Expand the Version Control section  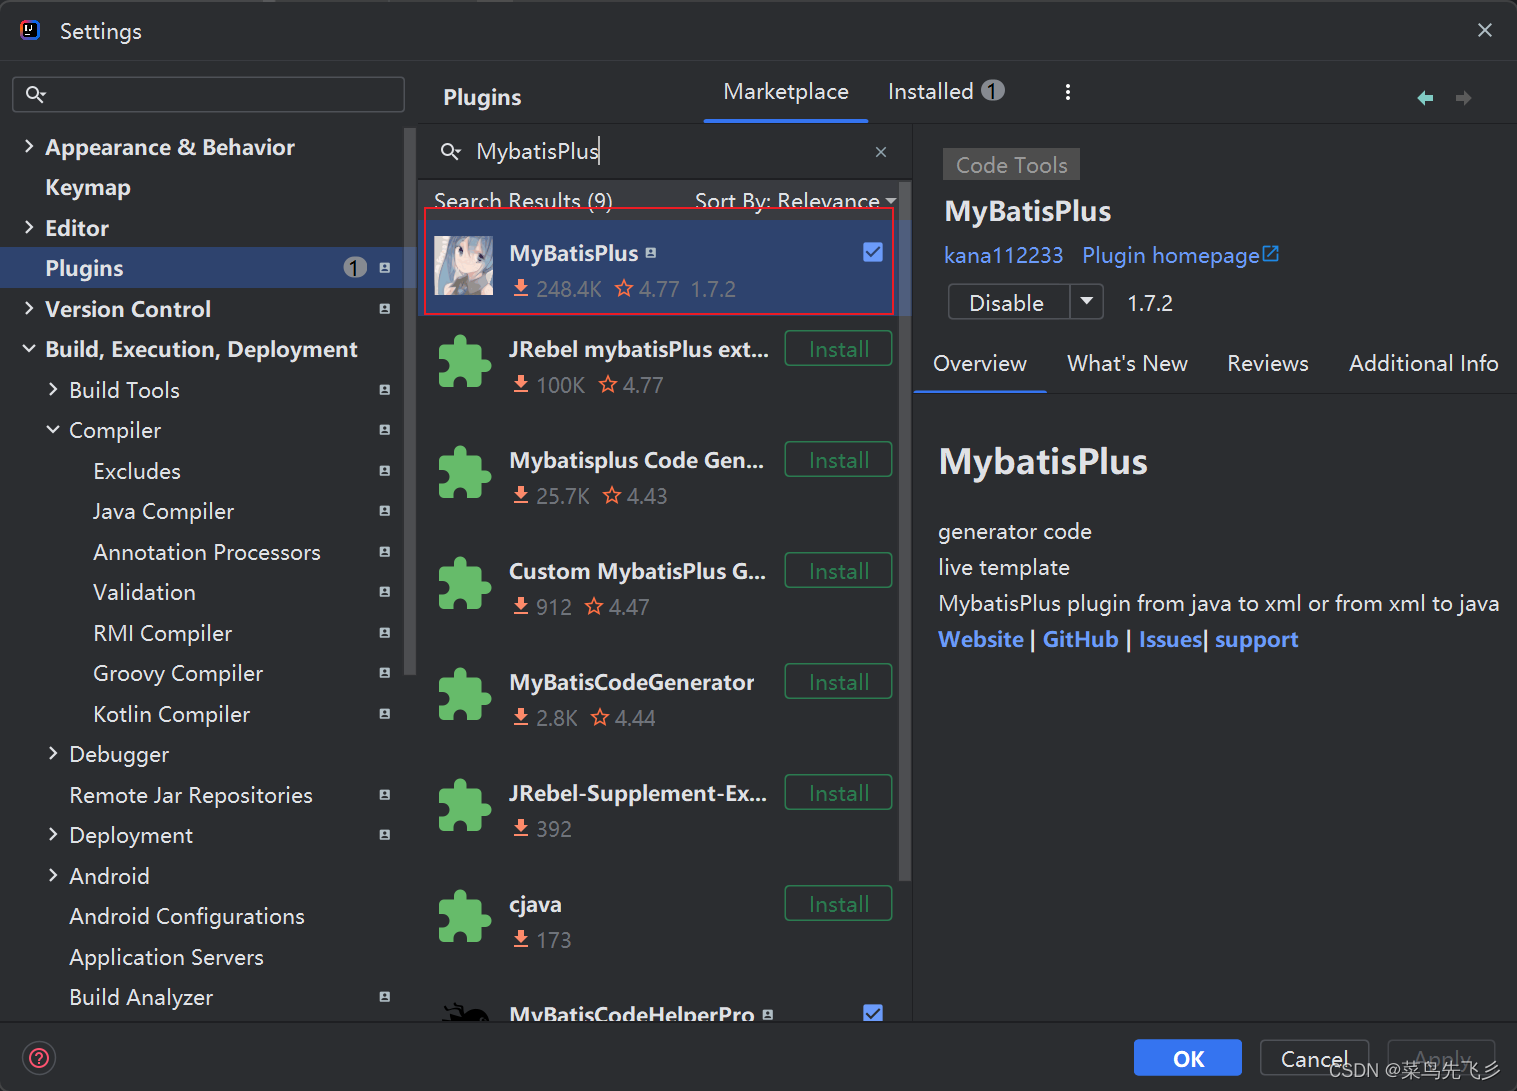[x=29, y=309]
